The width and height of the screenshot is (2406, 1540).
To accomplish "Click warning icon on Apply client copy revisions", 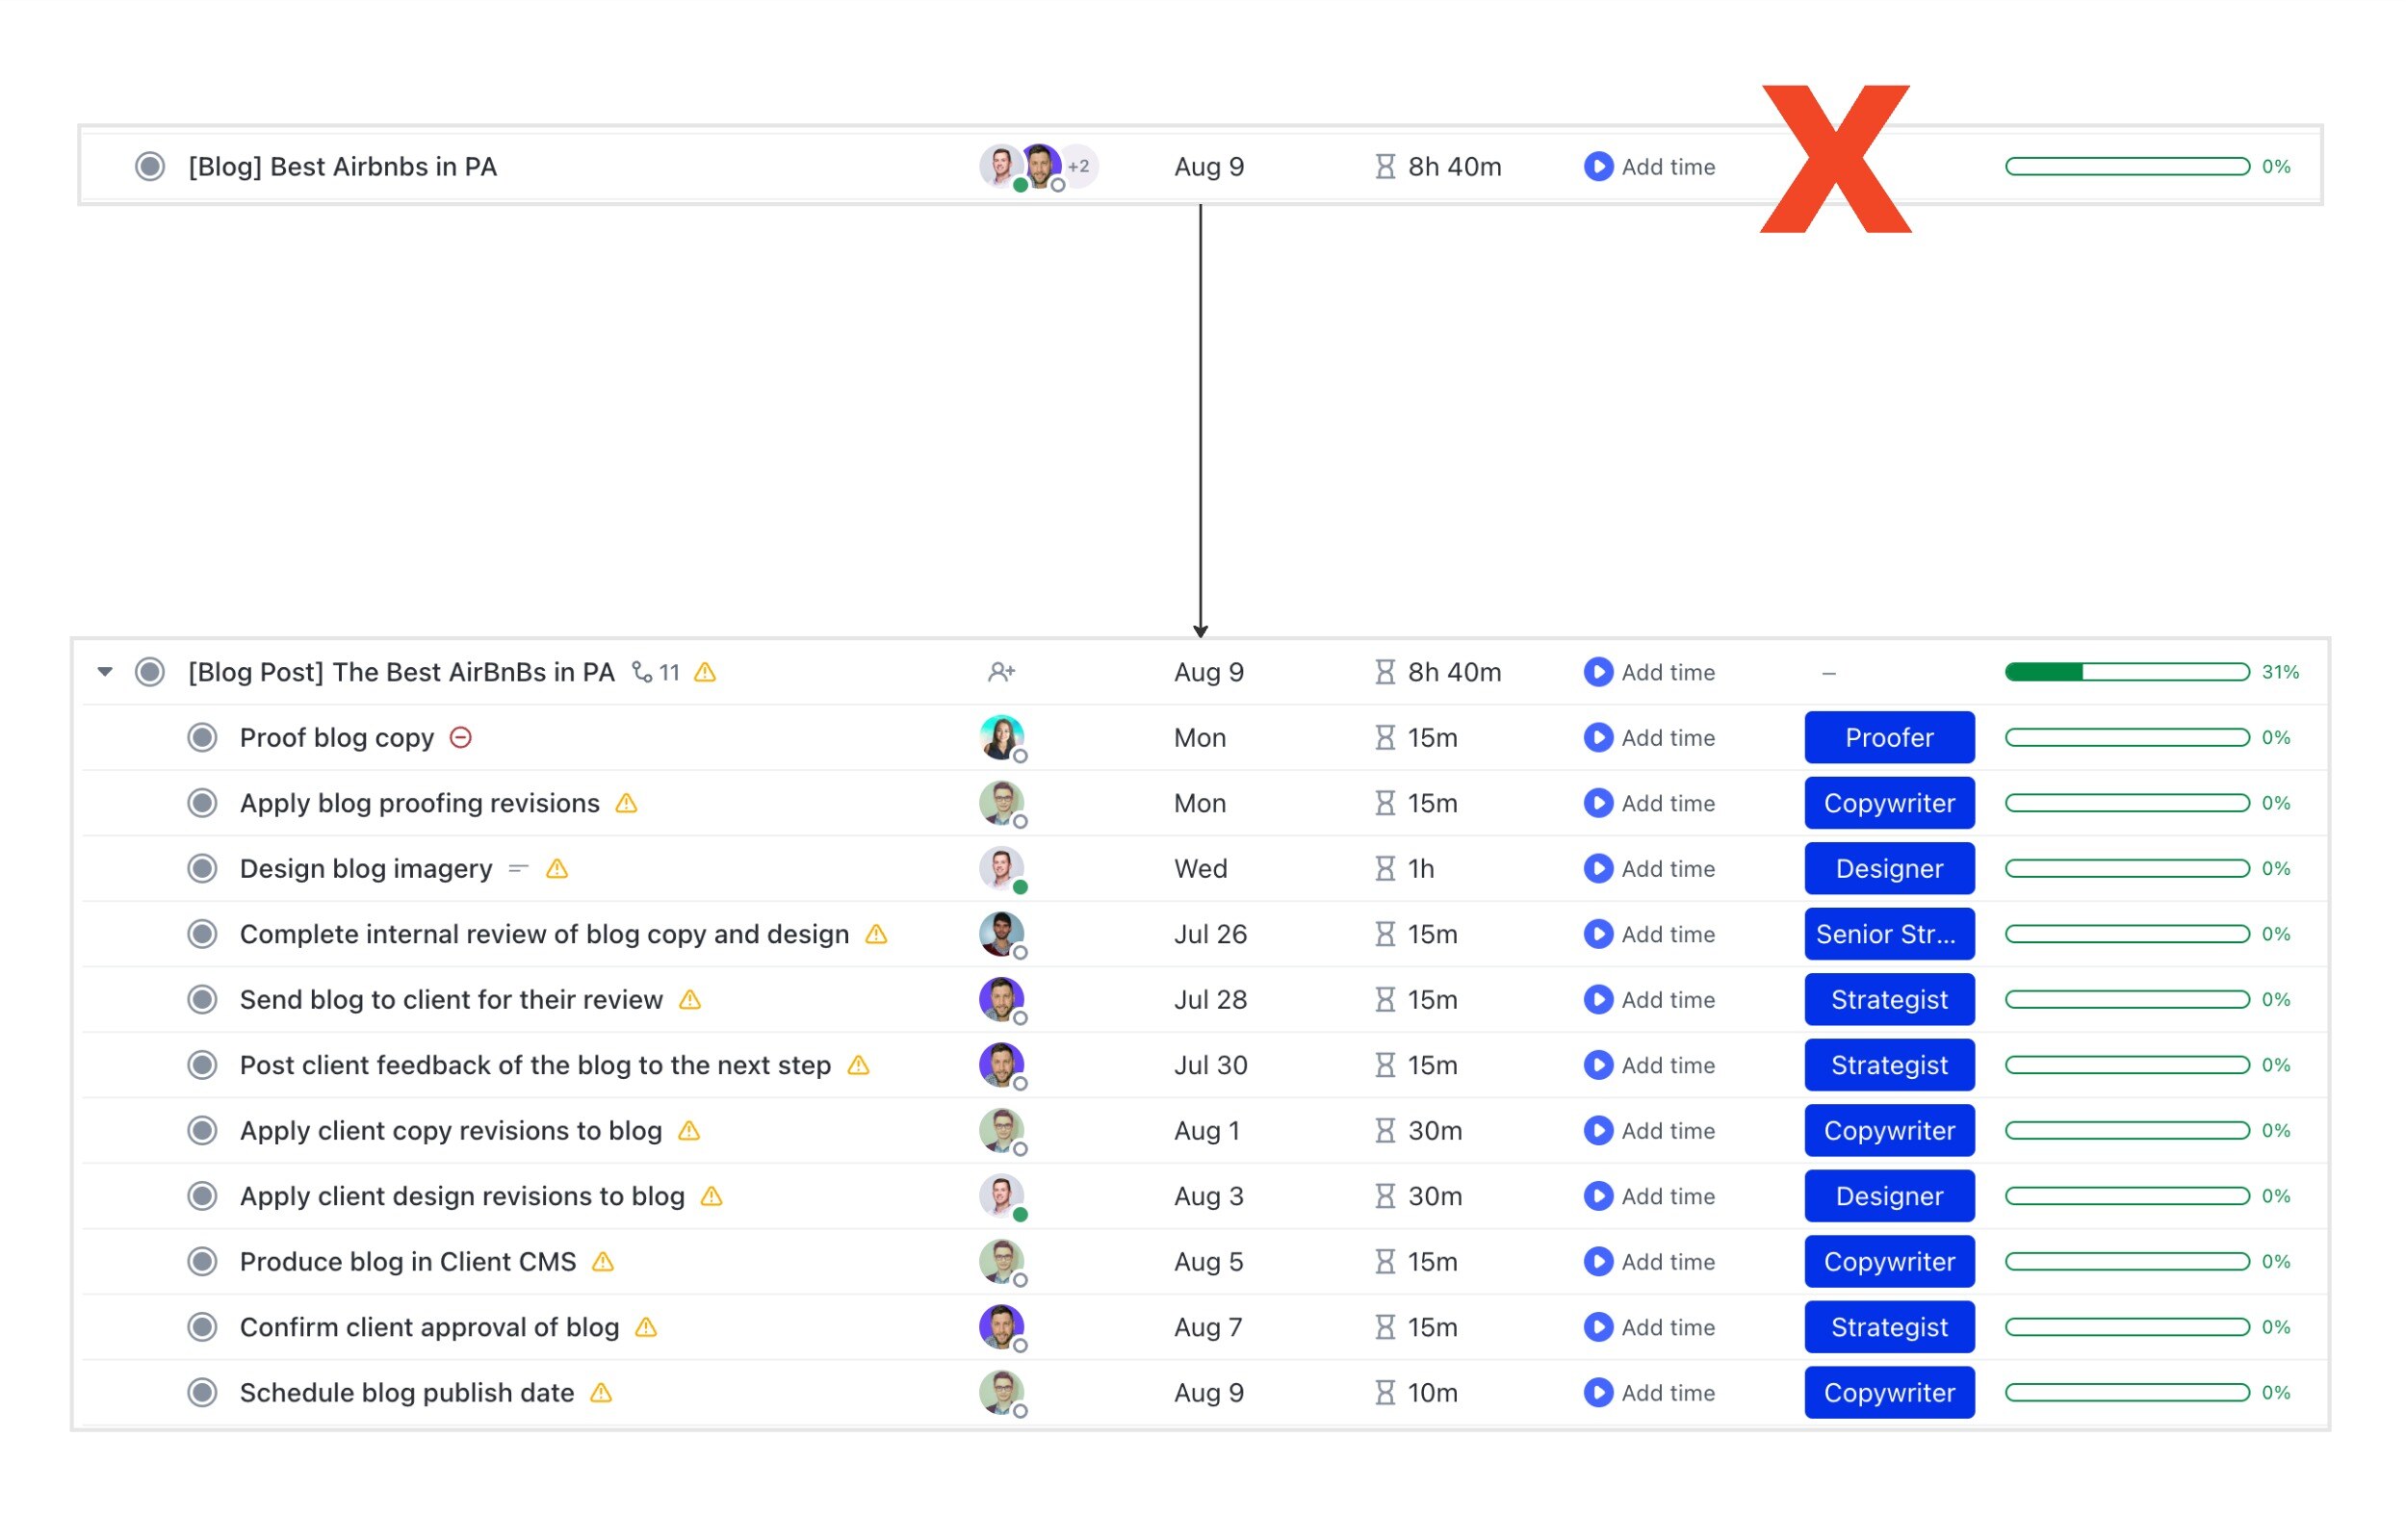I will [x=689, y=1131].
